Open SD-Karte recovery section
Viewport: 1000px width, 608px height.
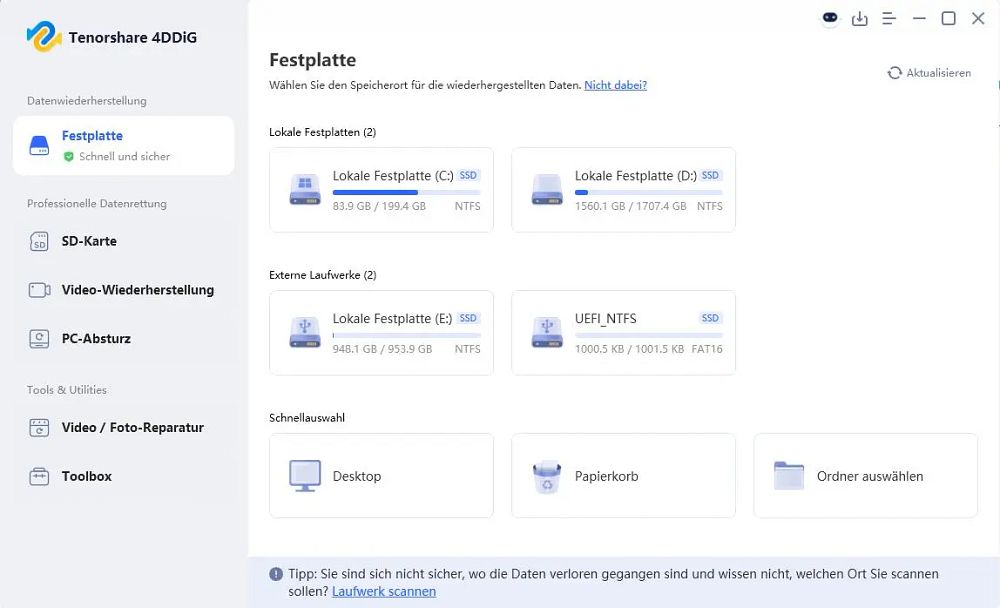coord(89,241)
